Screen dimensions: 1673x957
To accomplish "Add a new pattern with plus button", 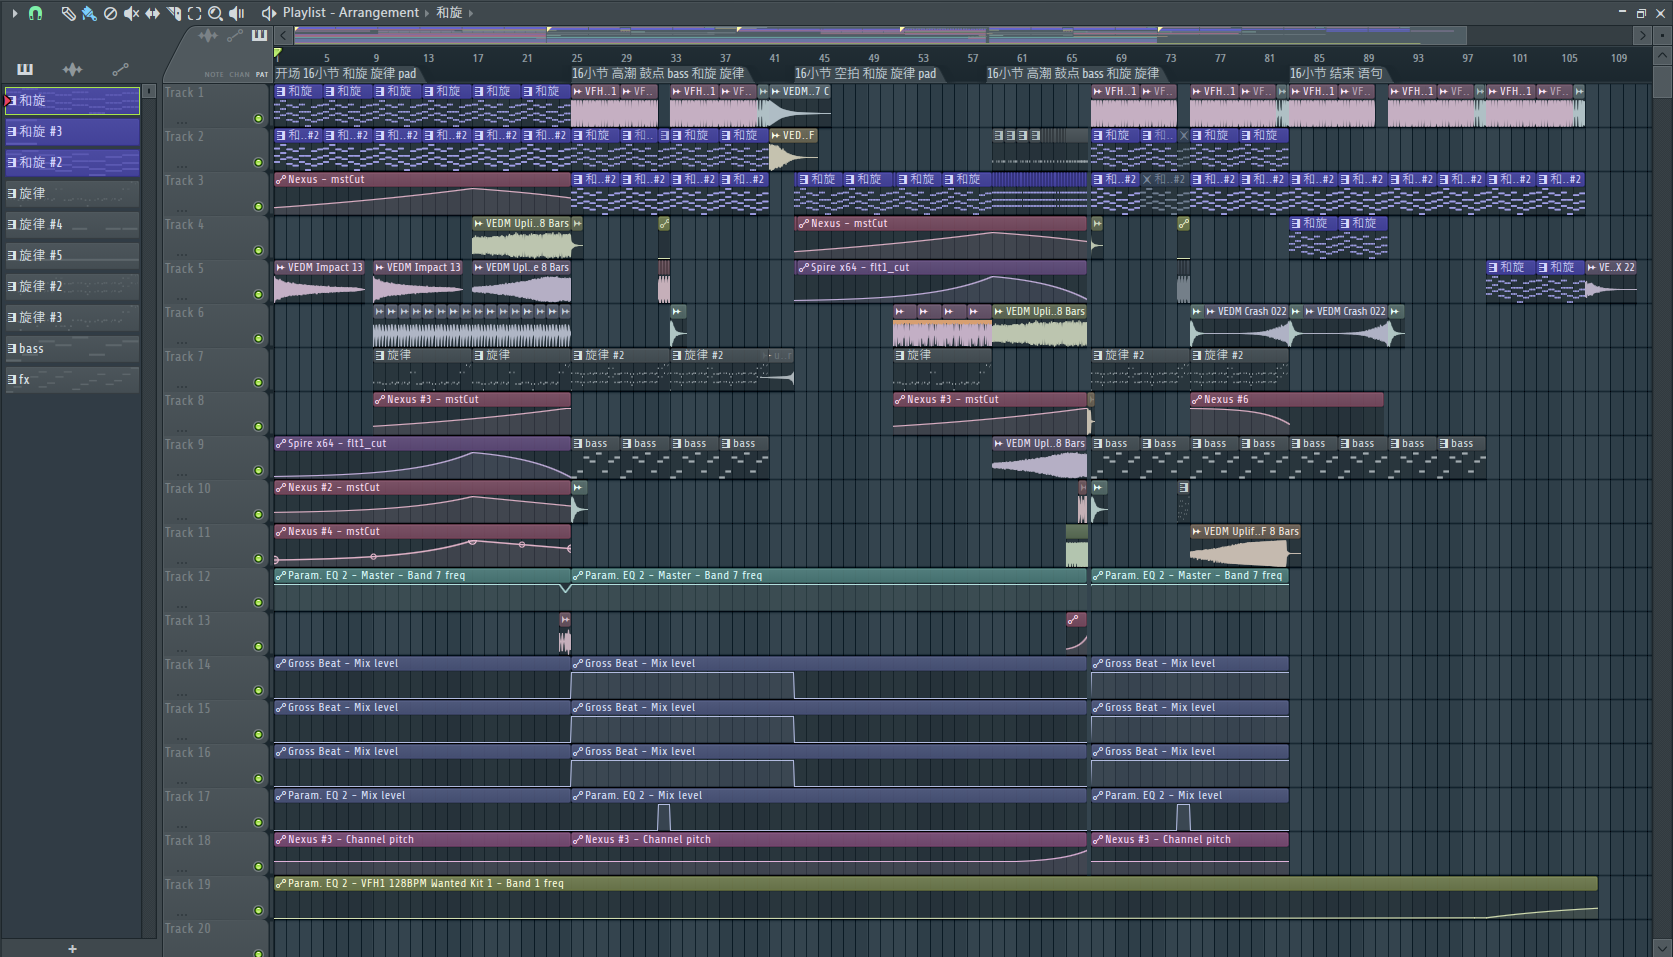I will [72, 949].
